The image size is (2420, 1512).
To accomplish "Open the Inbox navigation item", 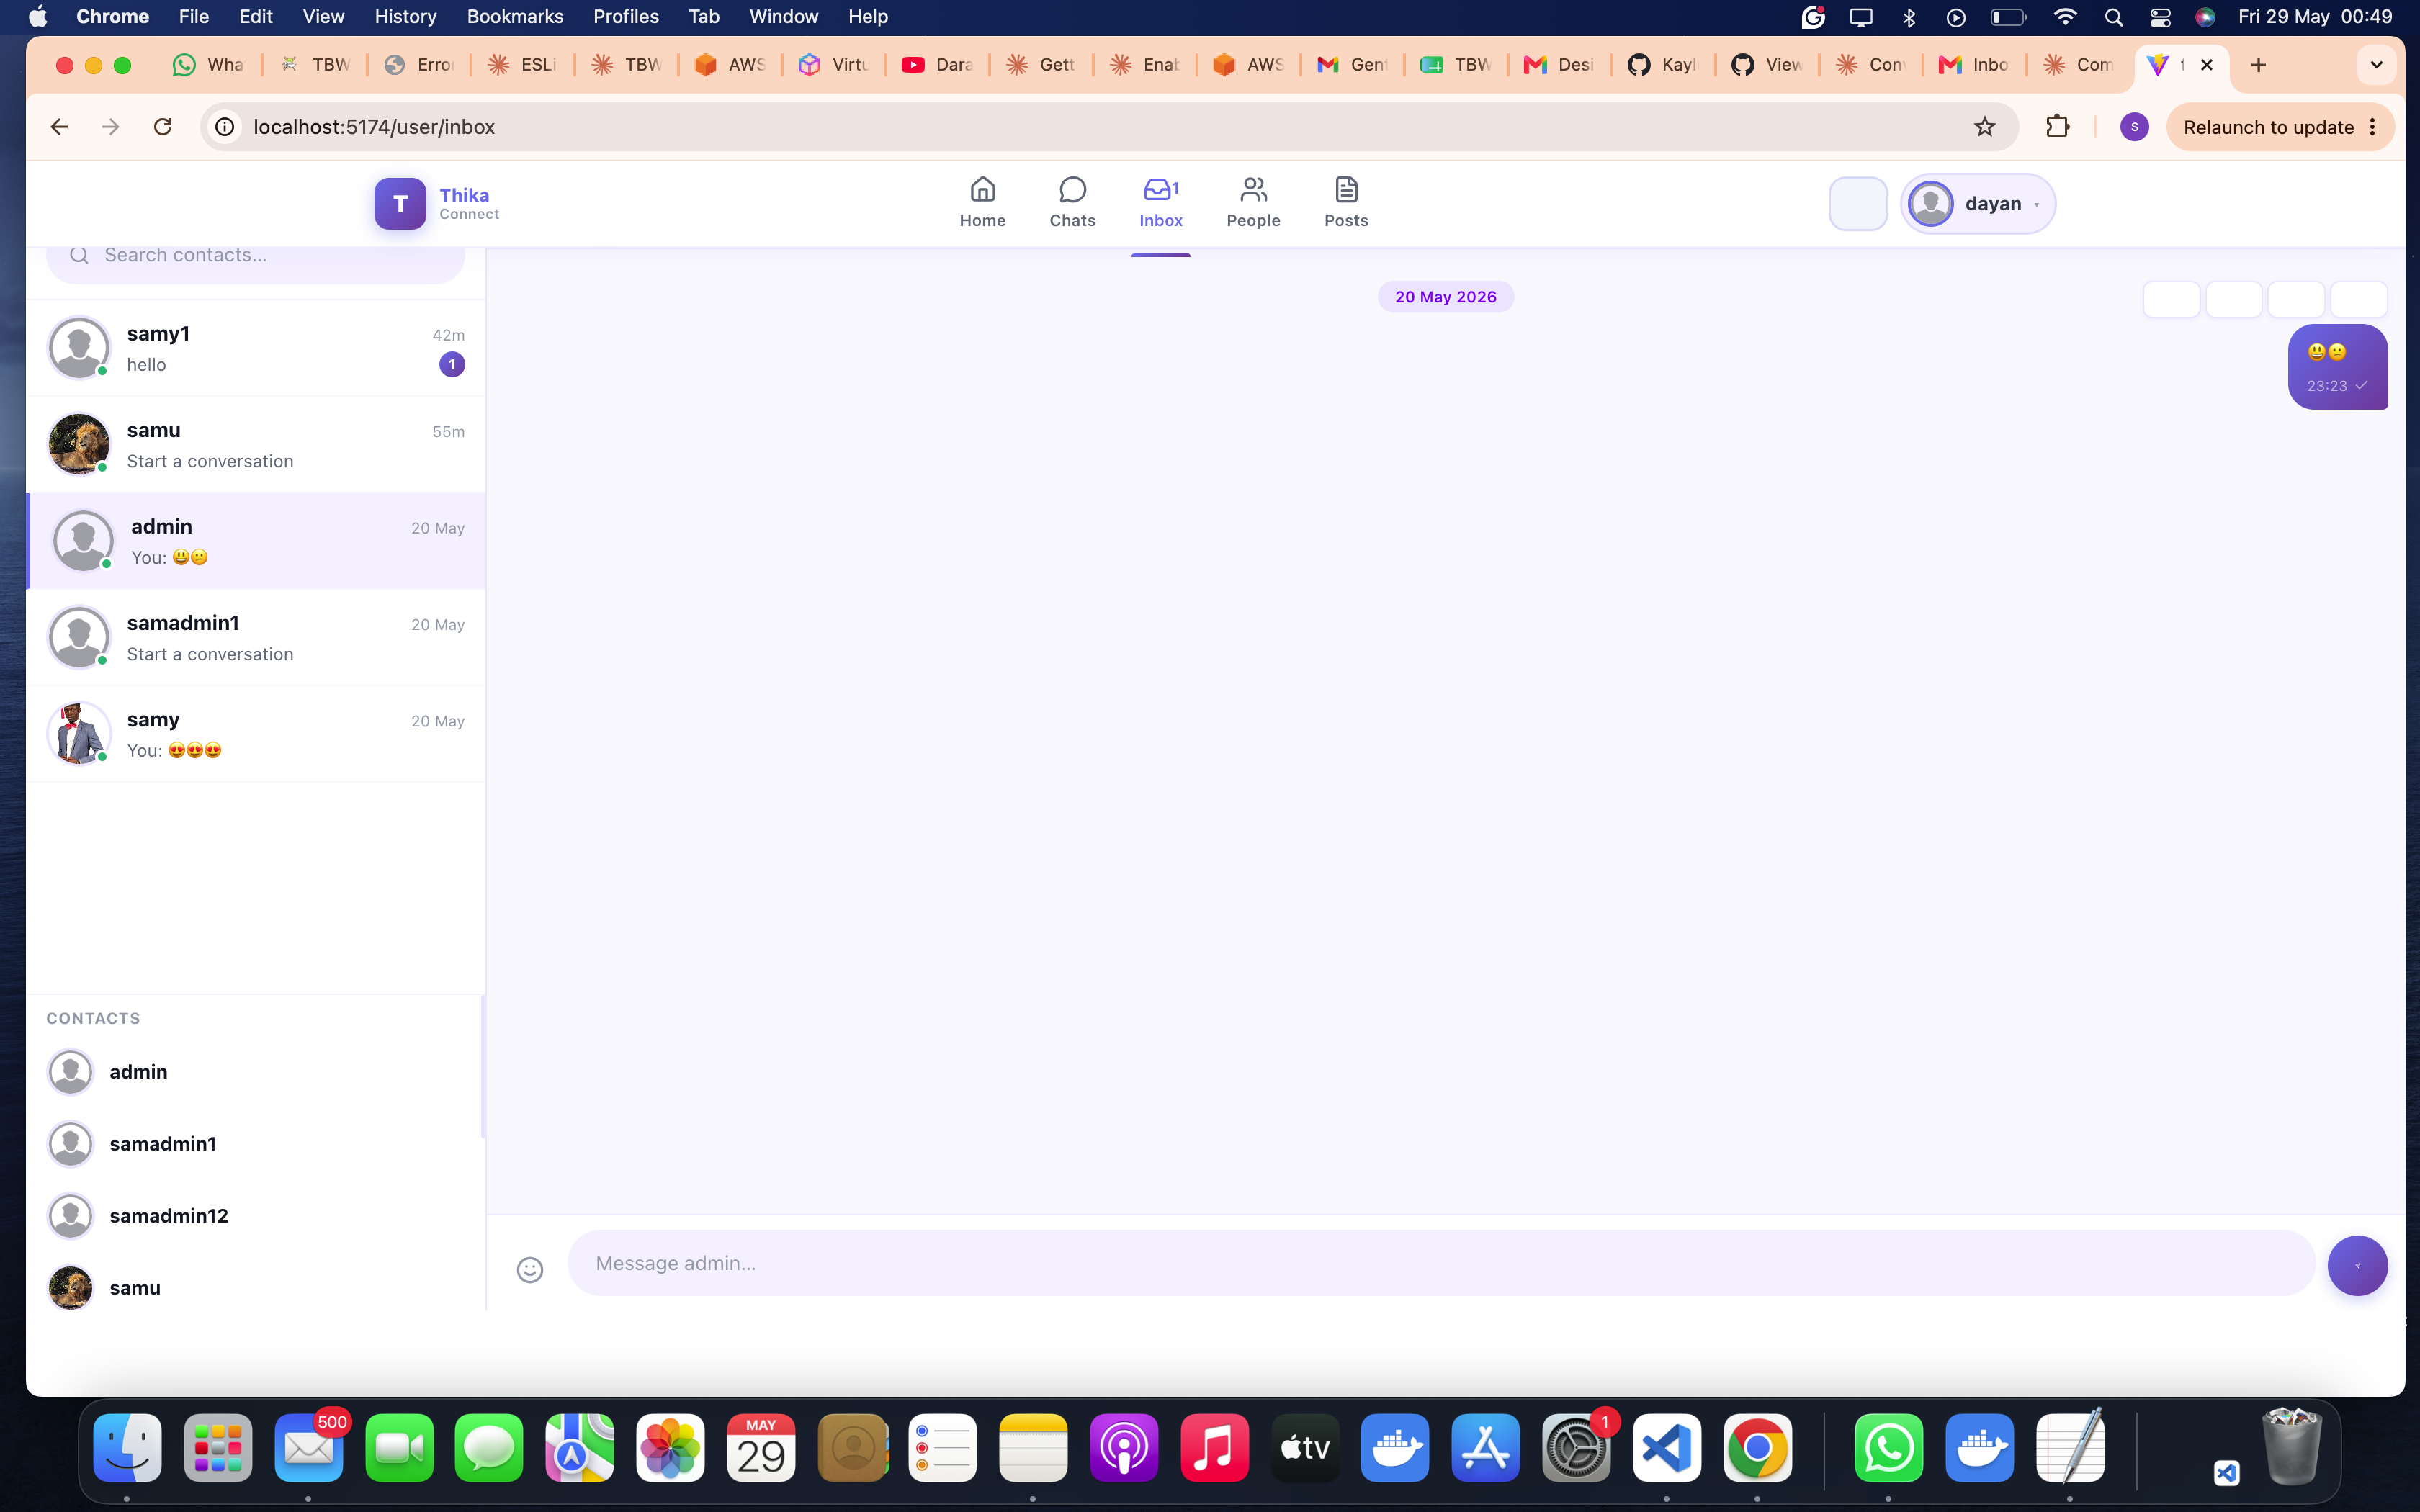I will tap(1160, 203).
